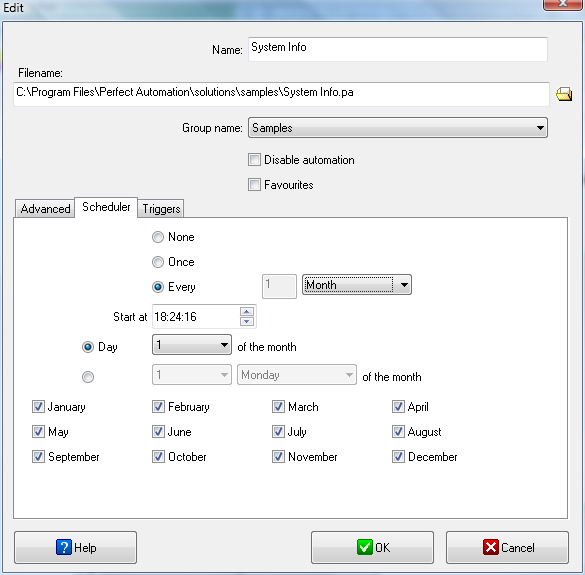Open the Group name Samples dropdown

[x=398, y=128]
